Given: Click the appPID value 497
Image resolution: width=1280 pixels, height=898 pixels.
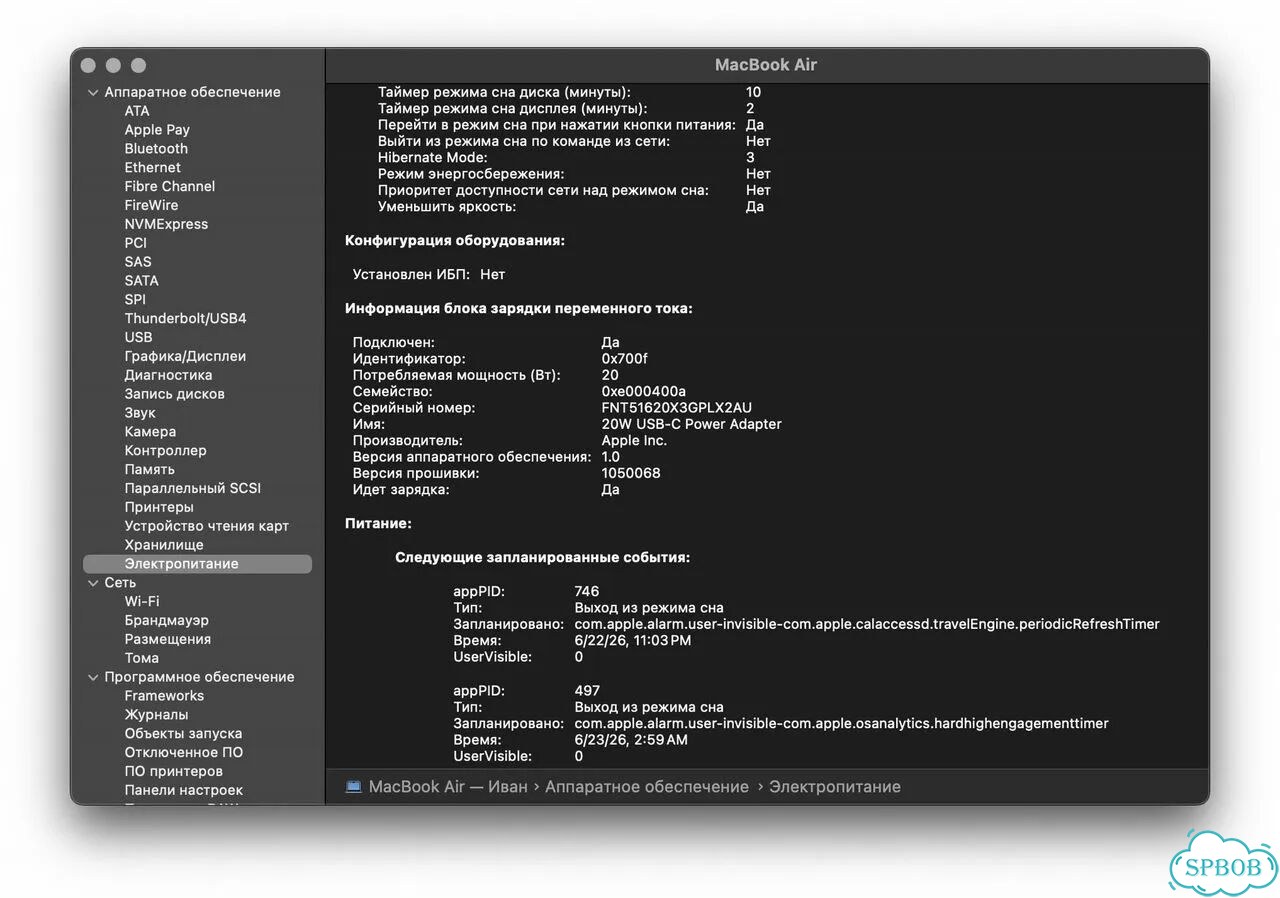Looking at the screenshot, I should 587,690.
